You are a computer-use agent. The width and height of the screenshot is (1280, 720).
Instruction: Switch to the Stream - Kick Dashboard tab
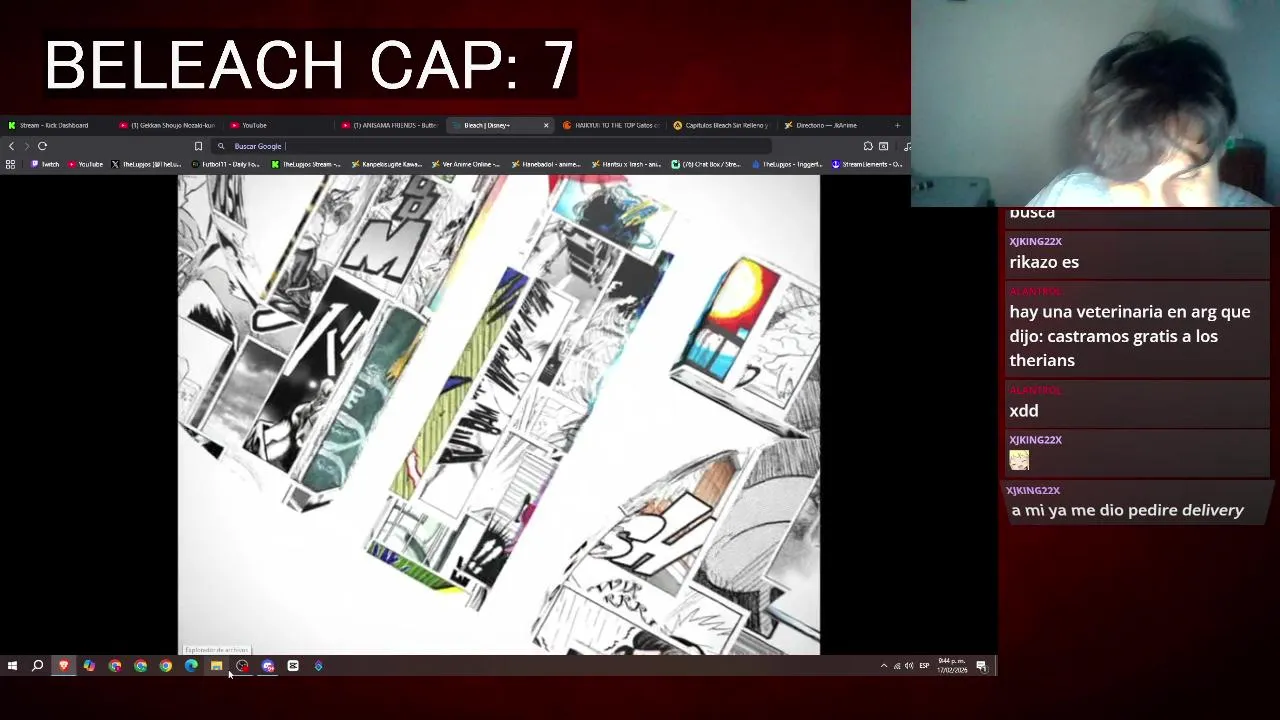(x=54, y=125)
